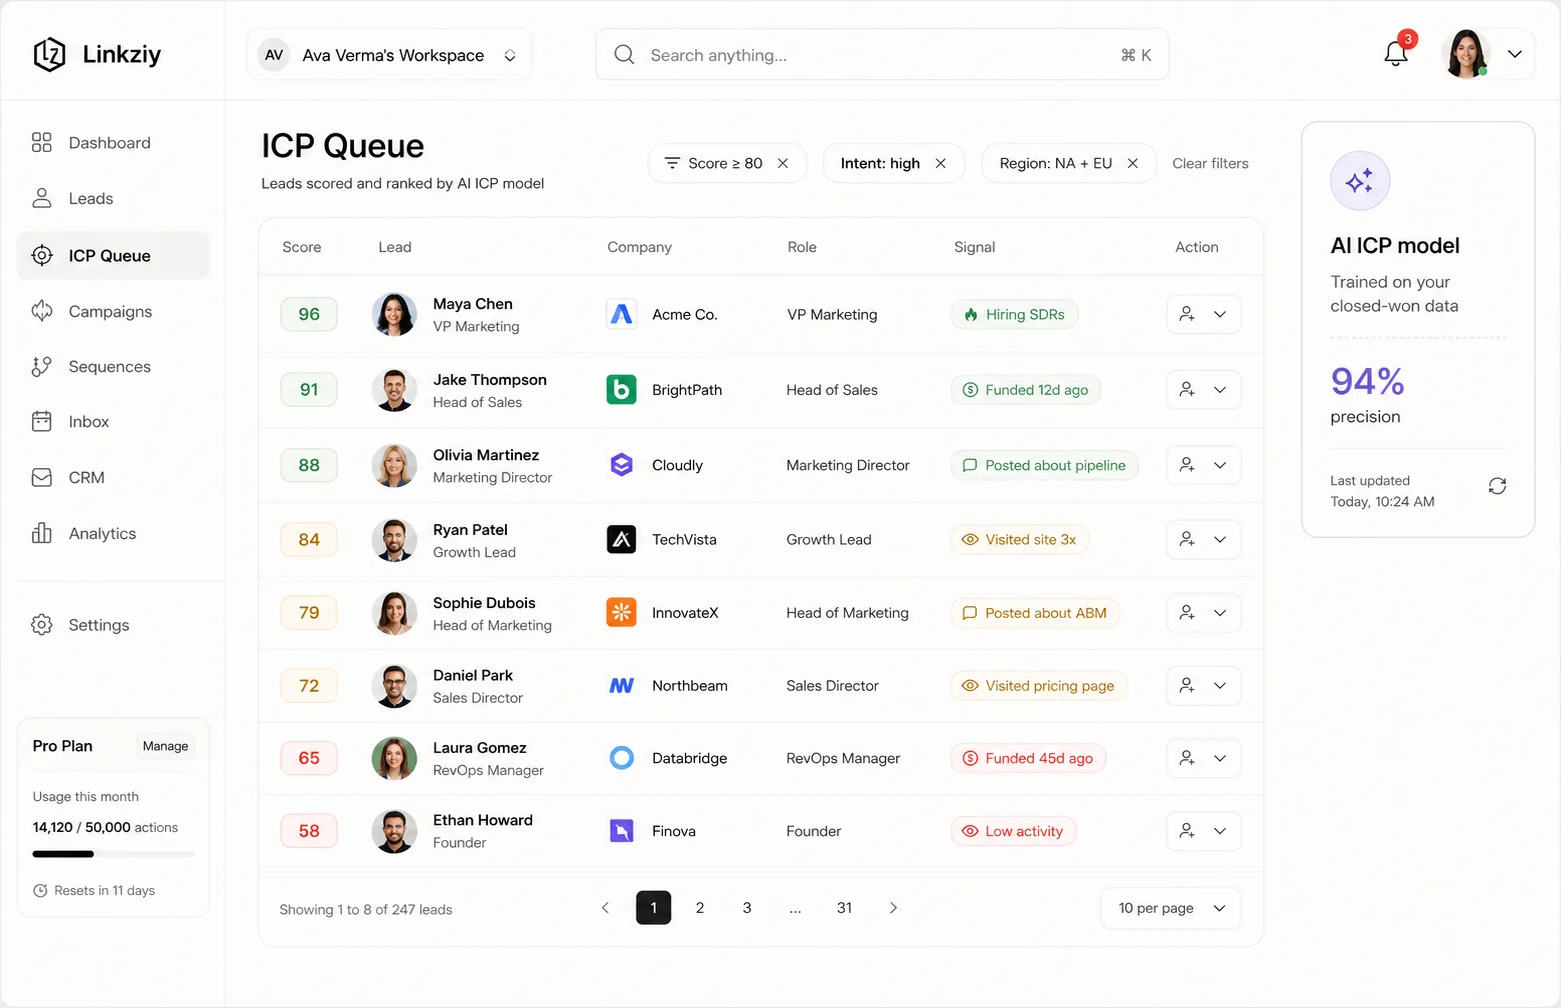Open Dashboard in the sidebar
1561x1008 pixels.
pyautogui.click(x=113, y=143)
